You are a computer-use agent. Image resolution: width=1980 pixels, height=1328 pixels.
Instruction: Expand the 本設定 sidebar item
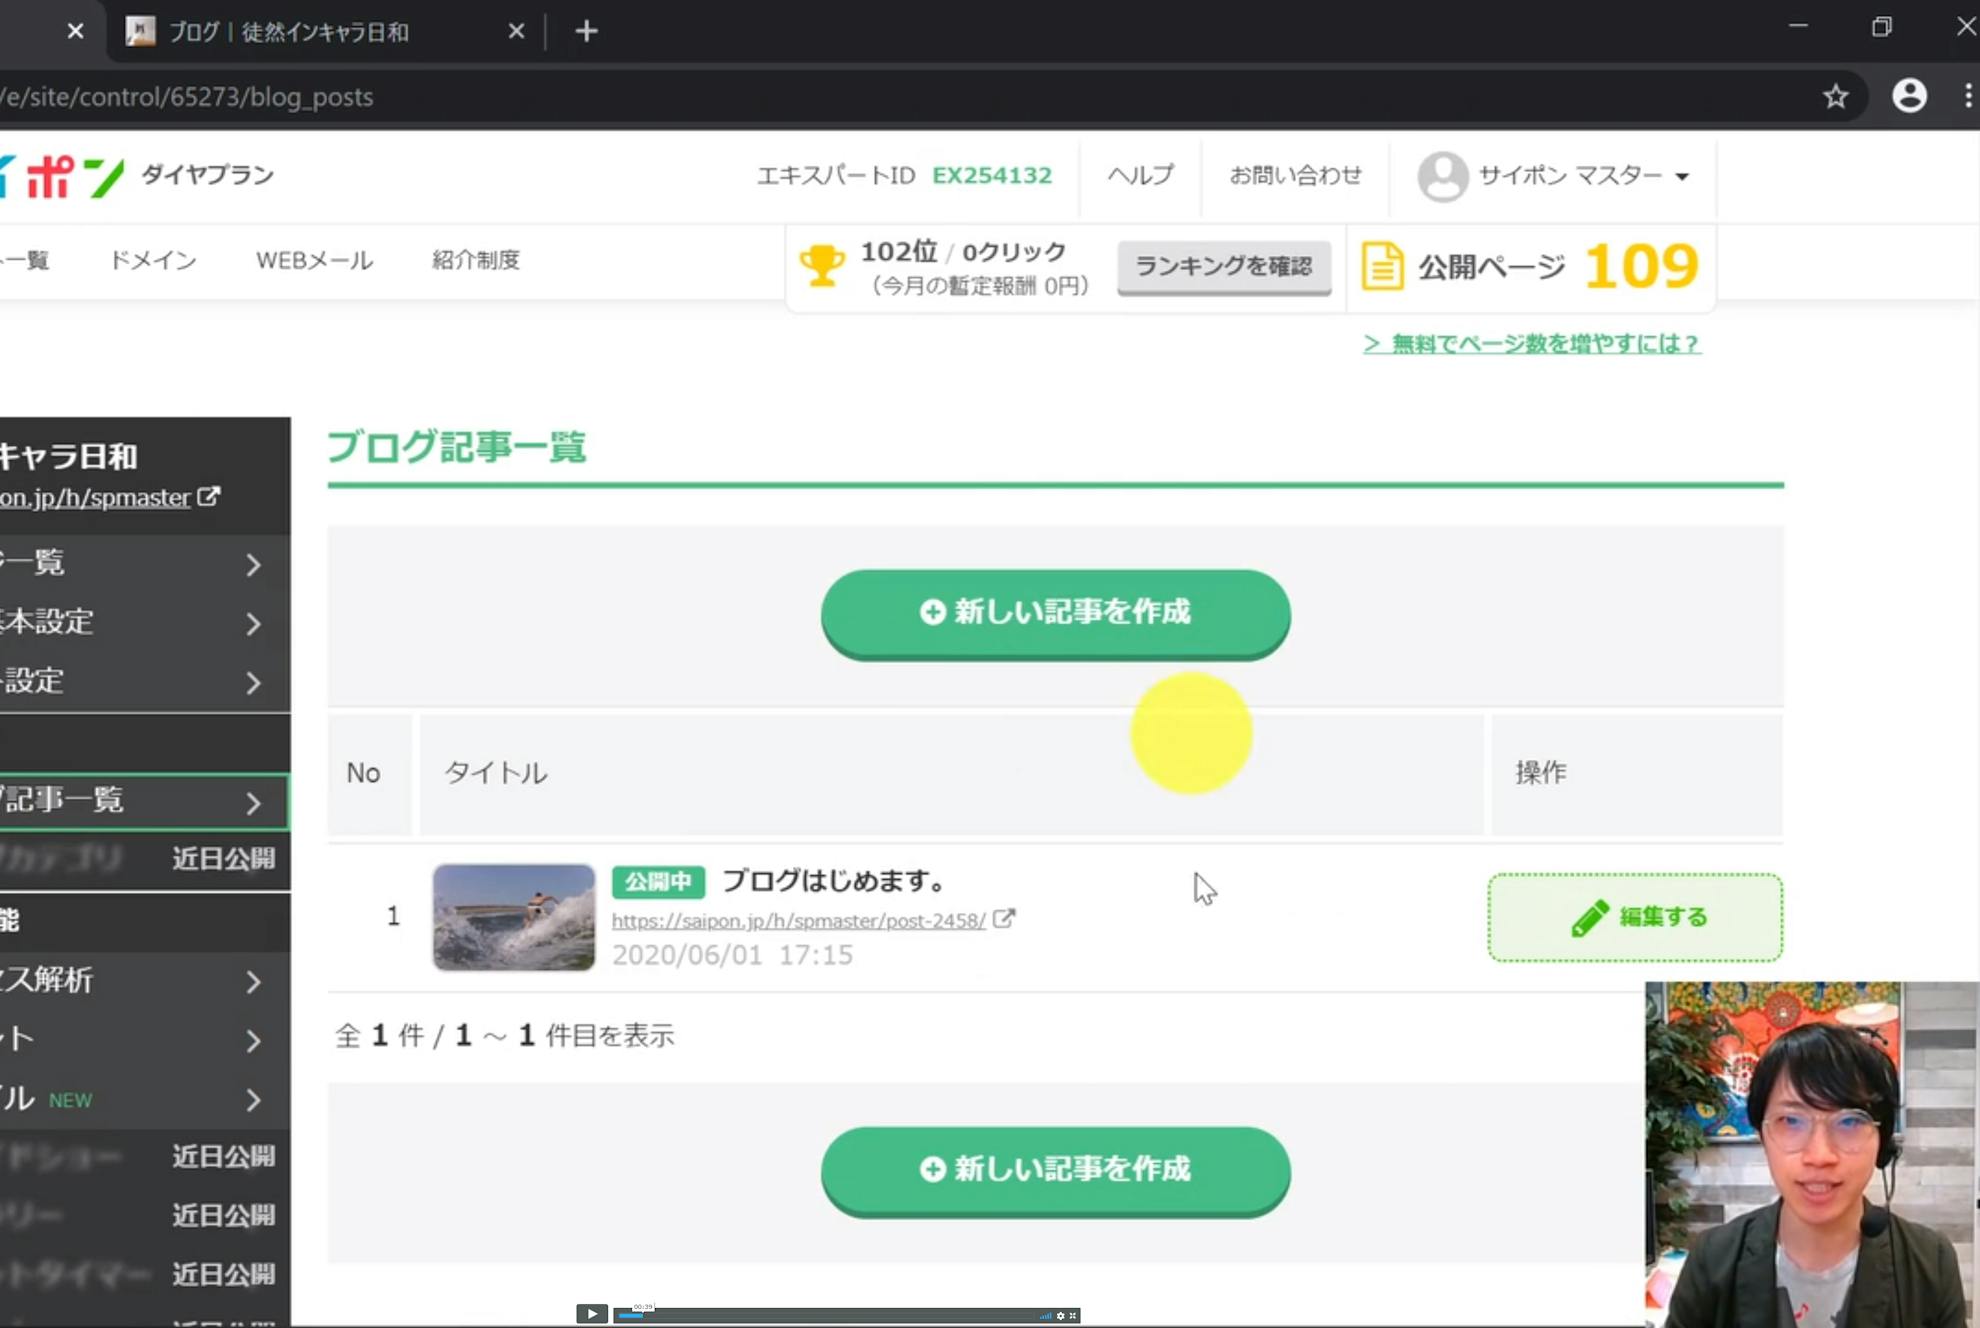[145, 622]
